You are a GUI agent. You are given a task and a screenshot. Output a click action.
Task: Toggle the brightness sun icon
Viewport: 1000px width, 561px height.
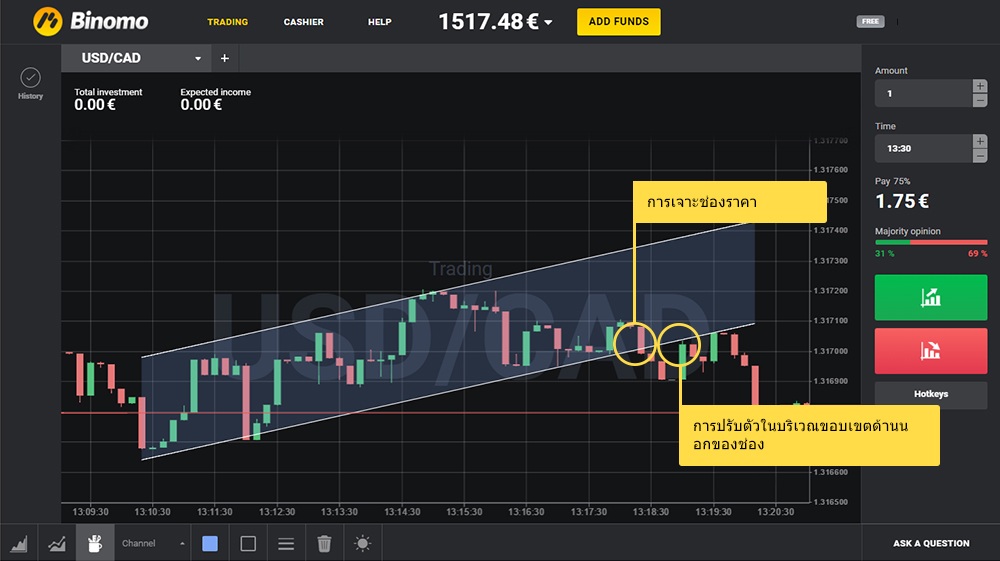click(362, 543)
